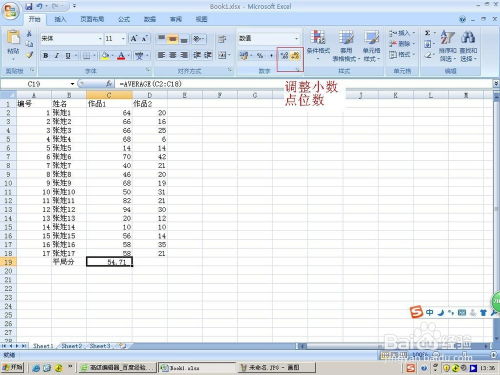Click the Format cells button

click(402, 54)
